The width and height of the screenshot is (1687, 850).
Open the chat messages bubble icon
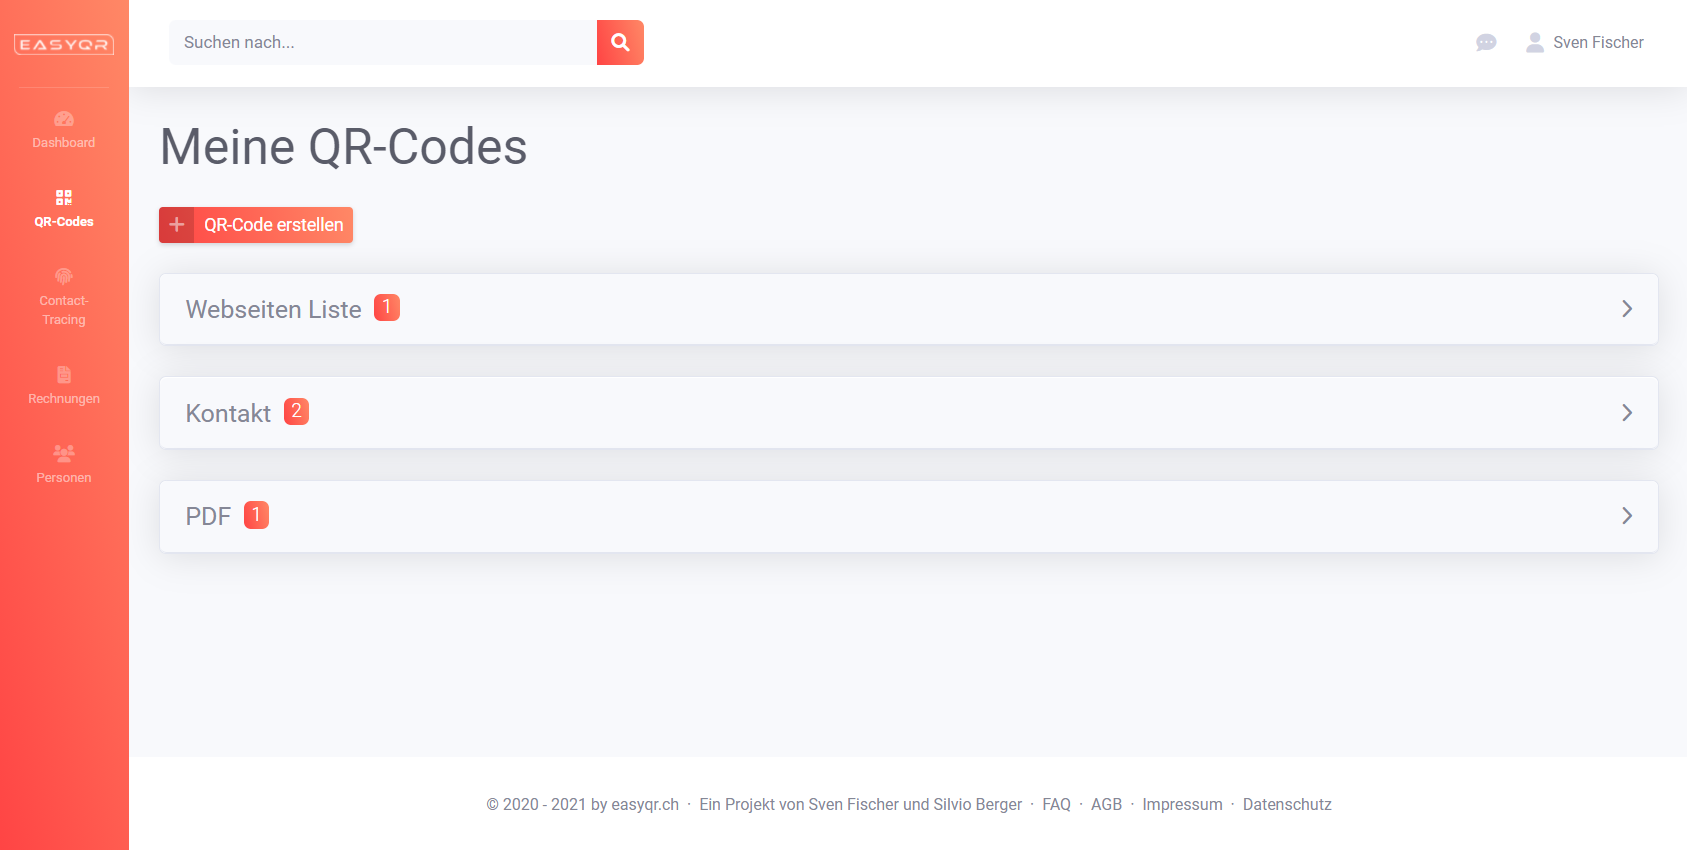[1486, 42]
